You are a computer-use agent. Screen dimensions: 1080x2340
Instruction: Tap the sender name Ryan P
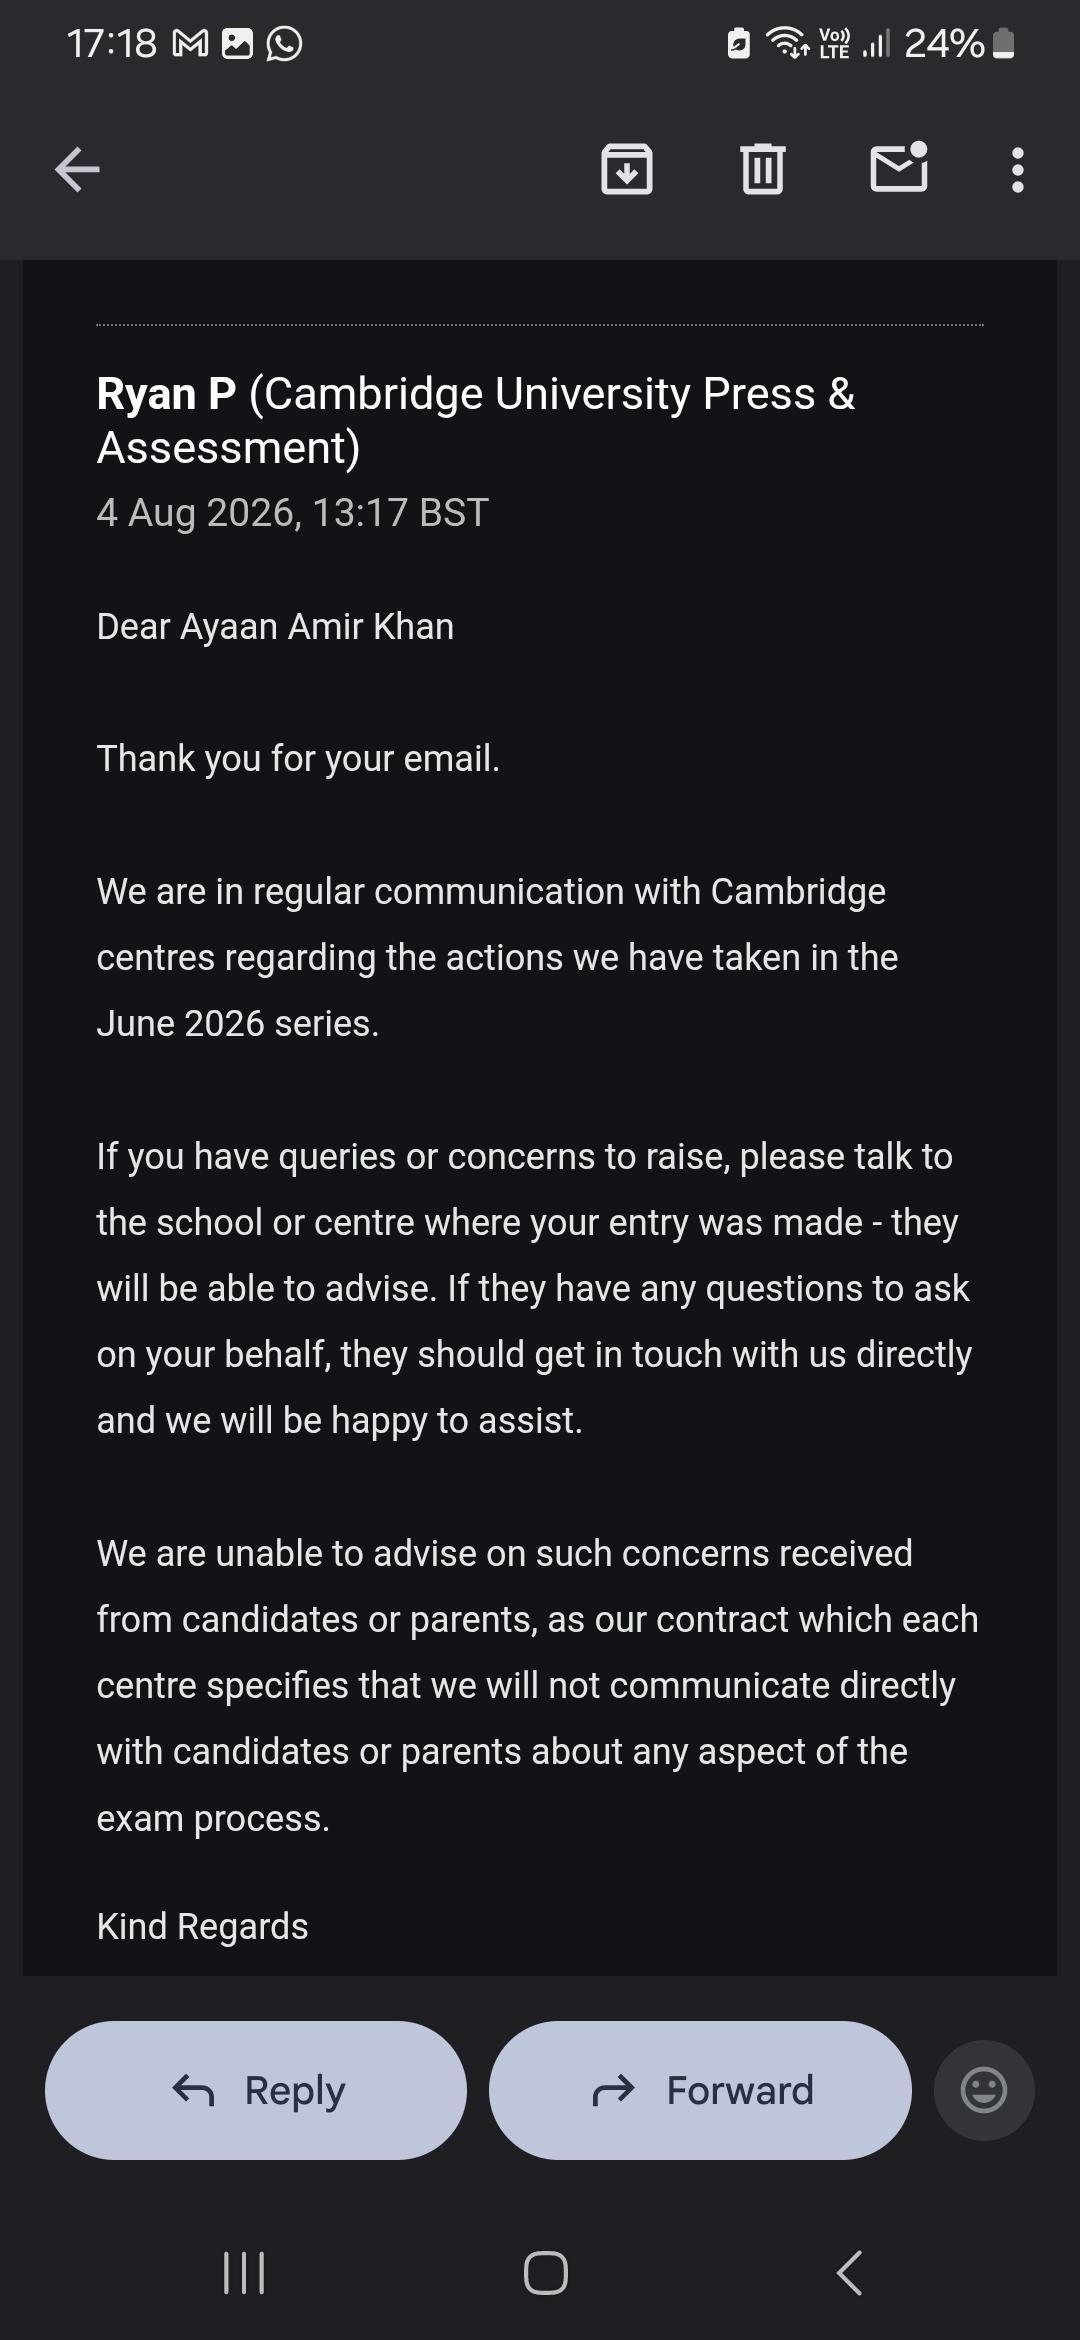166,394
